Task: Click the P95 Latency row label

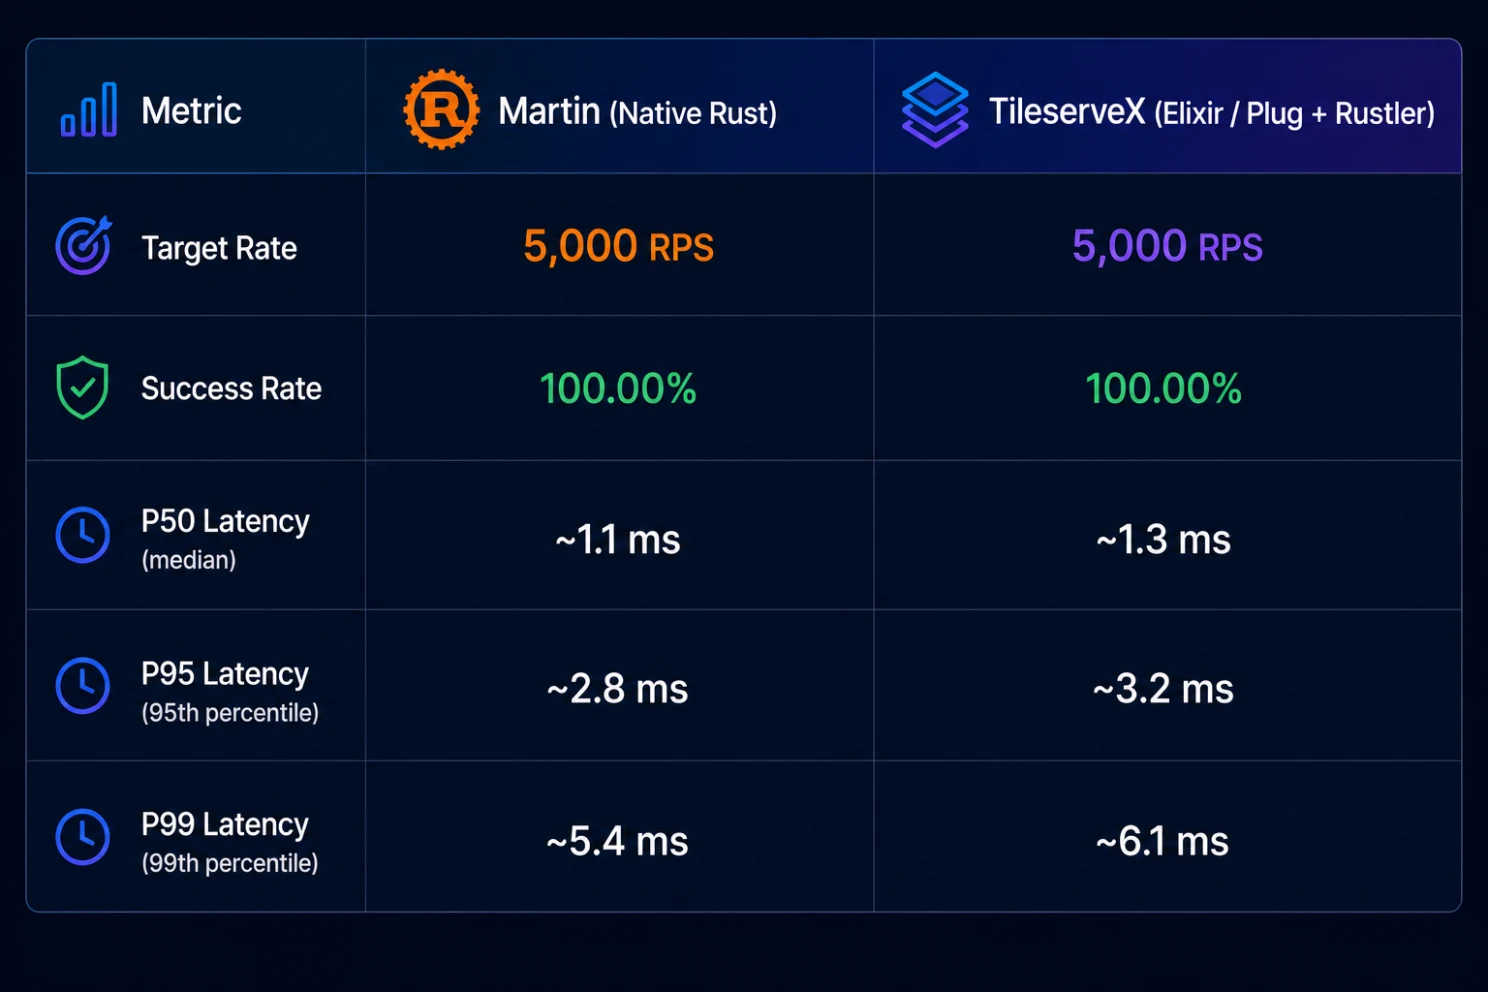Action: tap(225, 674)
